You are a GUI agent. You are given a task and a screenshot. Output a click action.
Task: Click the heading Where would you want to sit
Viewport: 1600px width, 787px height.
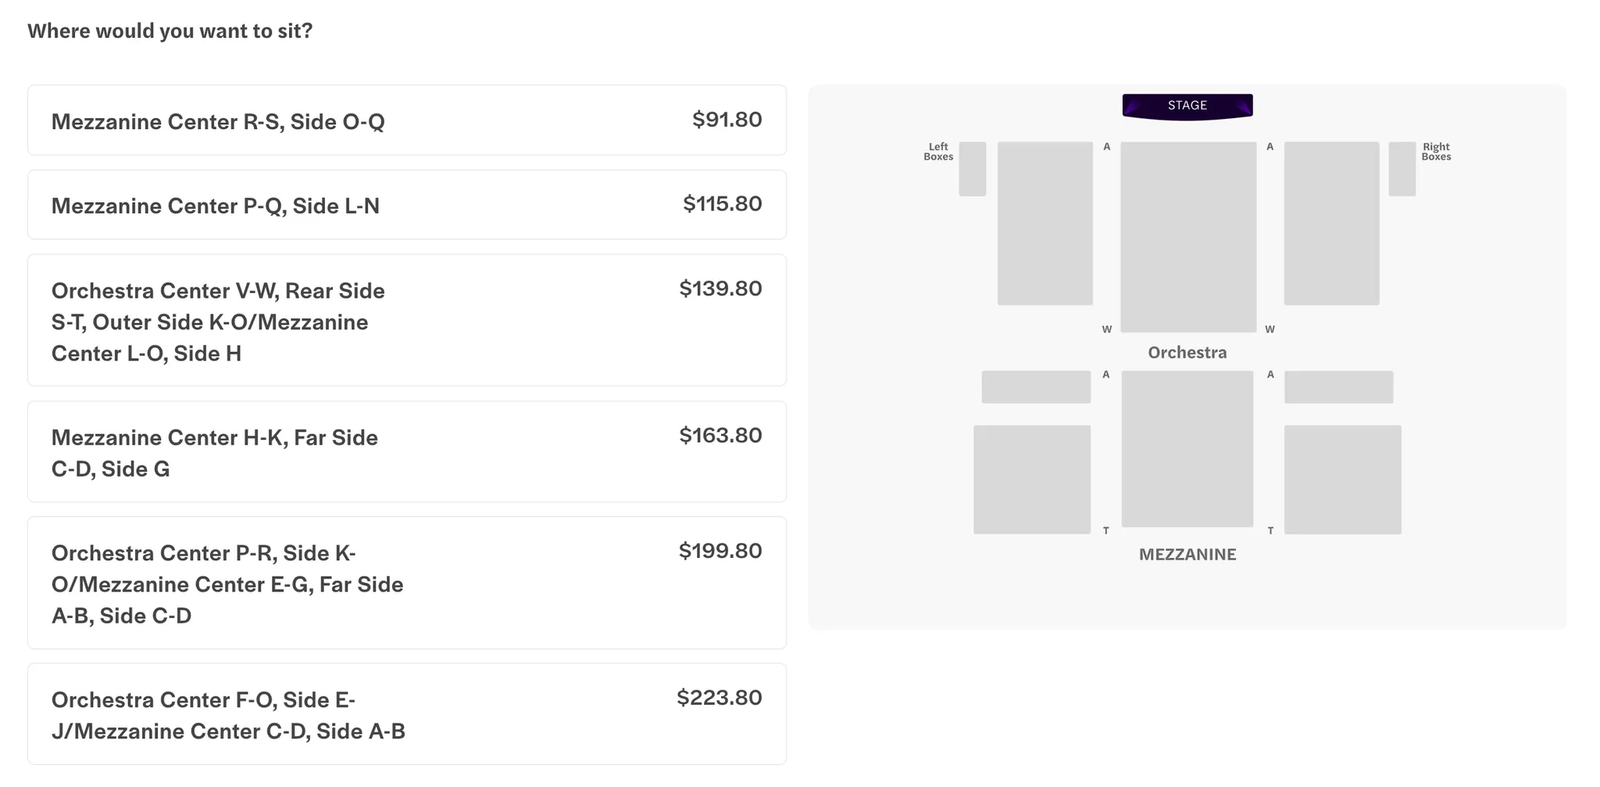click(170, 31)
